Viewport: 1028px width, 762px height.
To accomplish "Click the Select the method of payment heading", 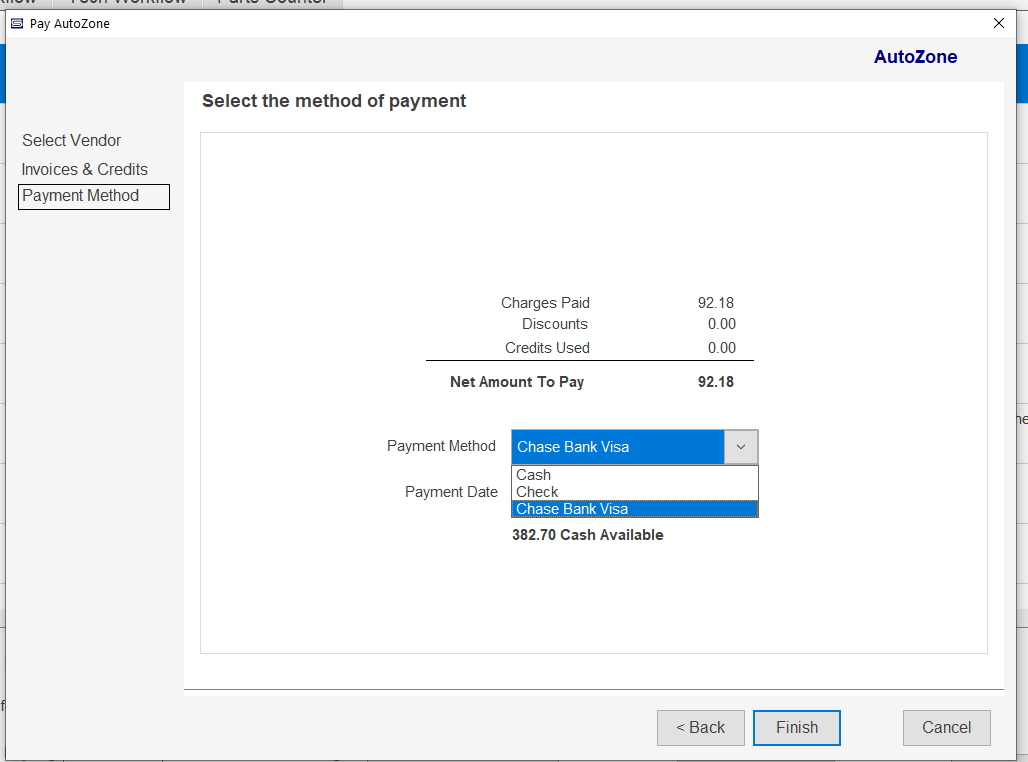I will point(334,101).
